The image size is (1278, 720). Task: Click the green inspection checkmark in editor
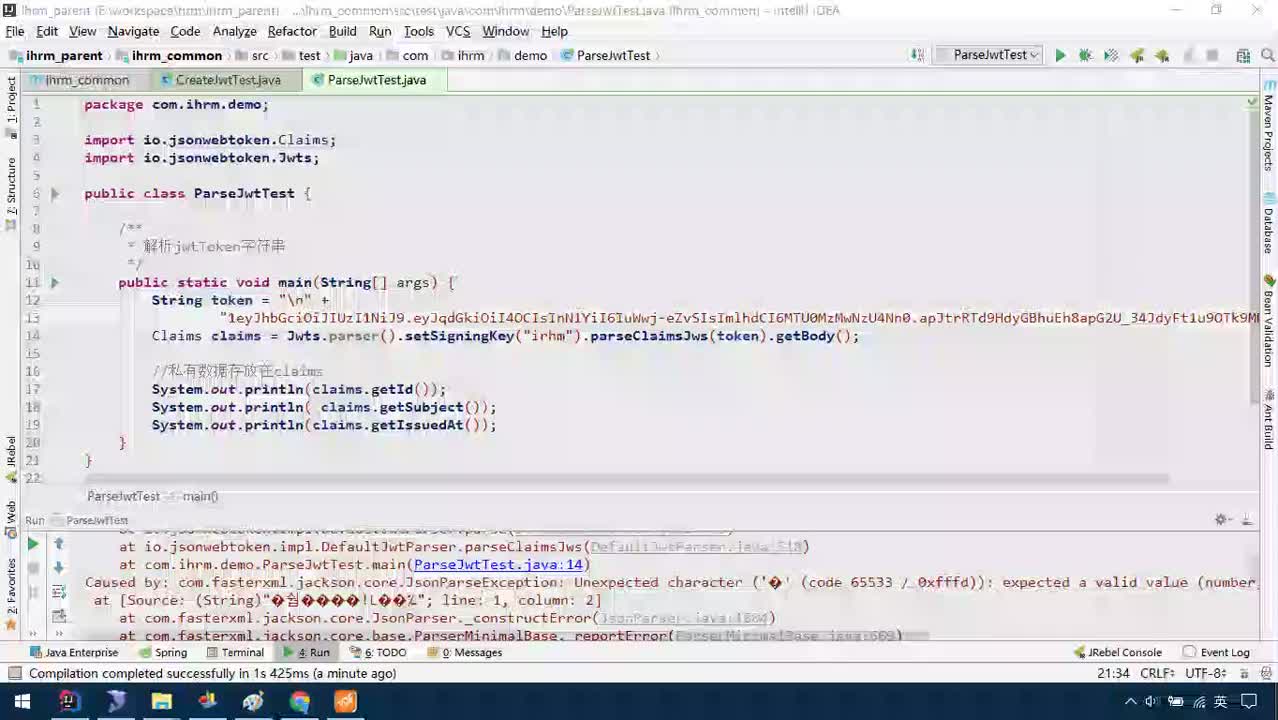[x=1251, y=102]
